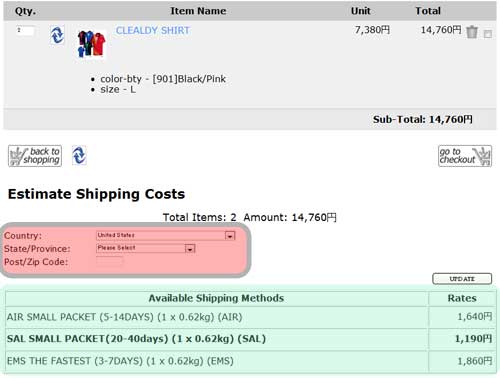Image resolution: width=500 pixels, height=378 pixels.
Task: Expand the State/Province dropdown arrow
Action: (x=190, y=249)
